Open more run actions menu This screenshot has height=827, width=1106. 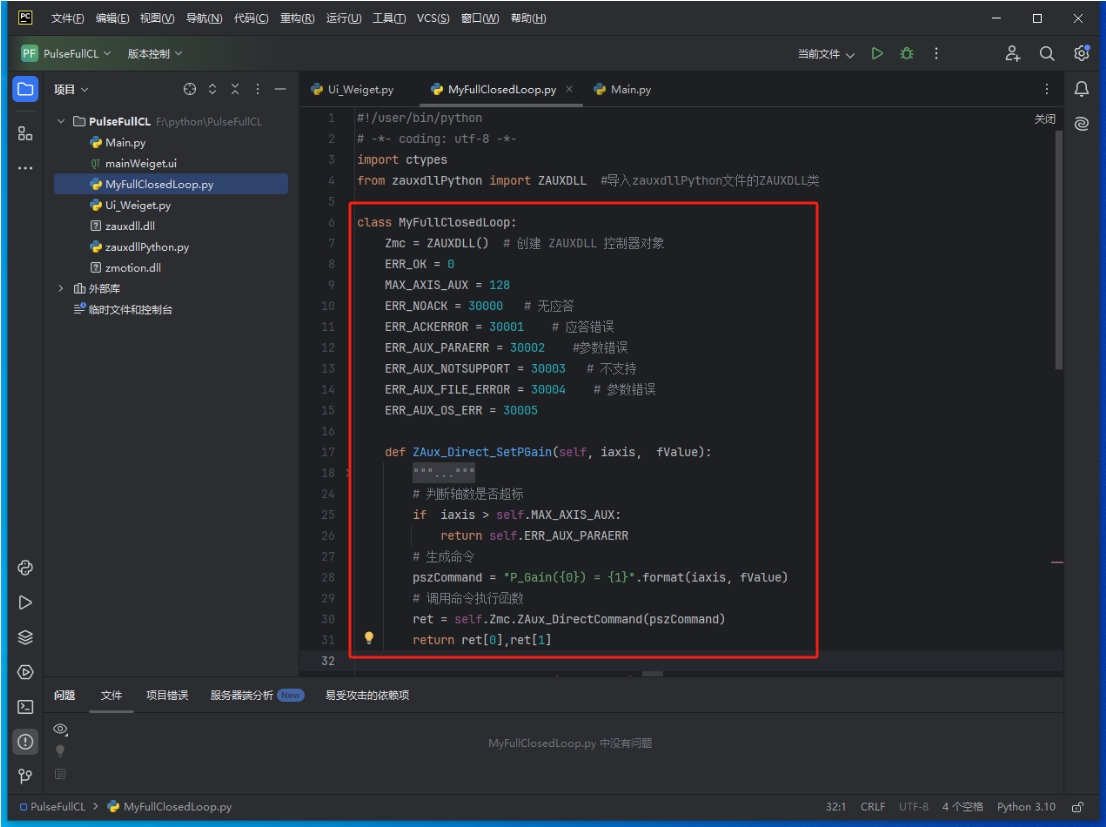click(x=936, y=54)
